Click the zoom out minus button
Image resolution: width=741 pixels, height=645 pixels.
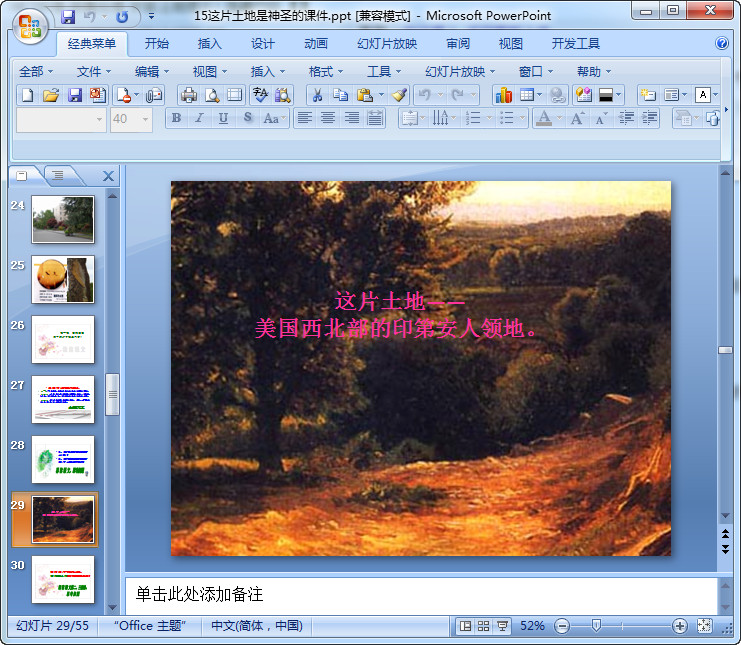point(562,626)
